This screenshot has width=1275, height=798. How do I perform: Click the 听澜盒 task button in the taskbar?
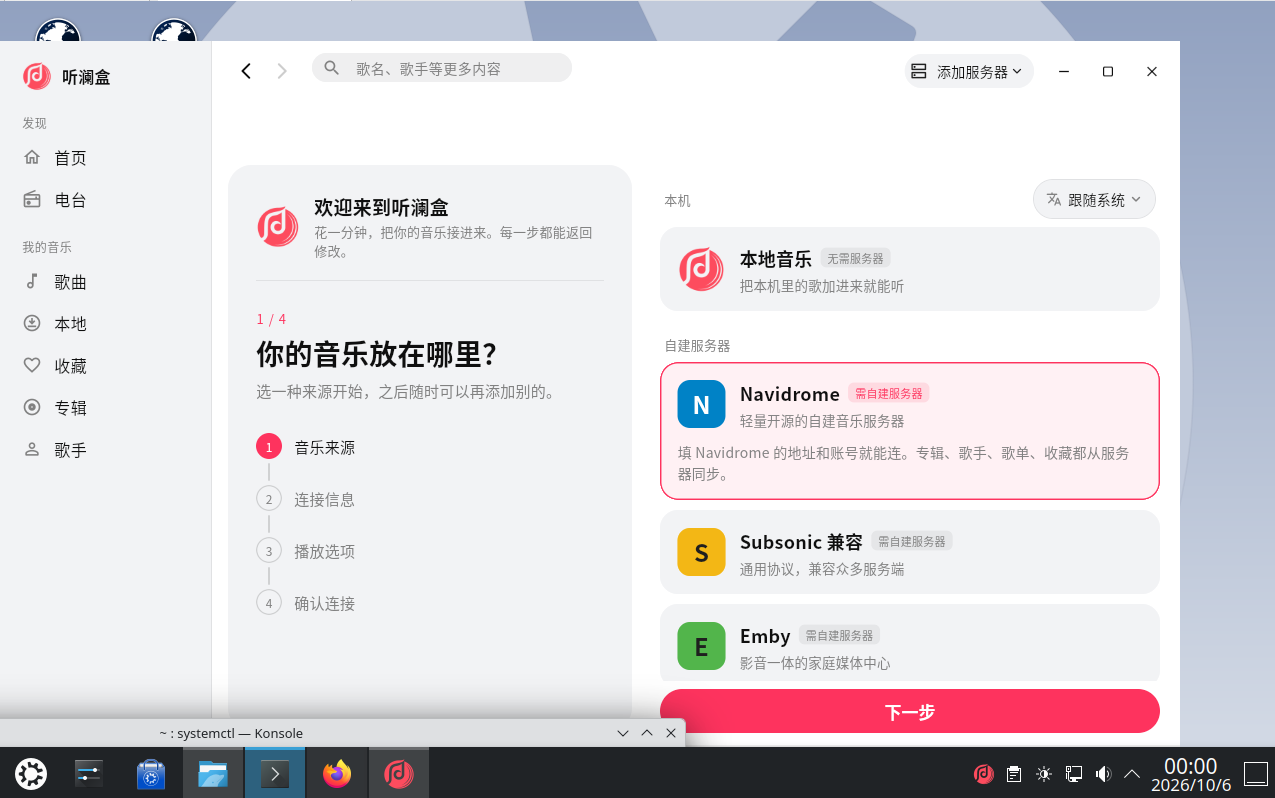coord(399,773)
